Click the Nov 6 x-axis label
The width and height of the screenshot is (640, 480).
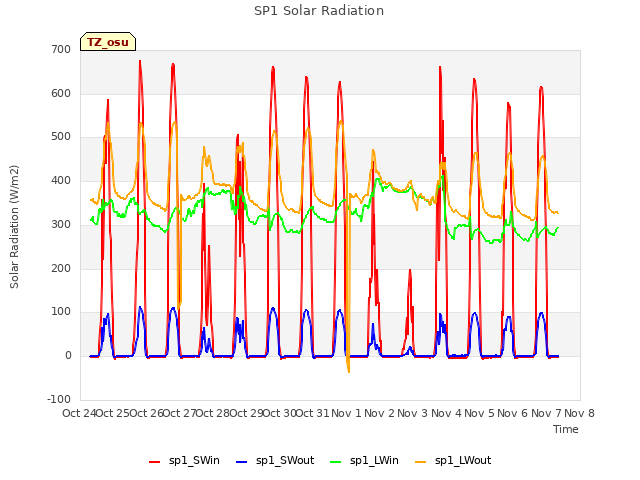click(513, 413)
